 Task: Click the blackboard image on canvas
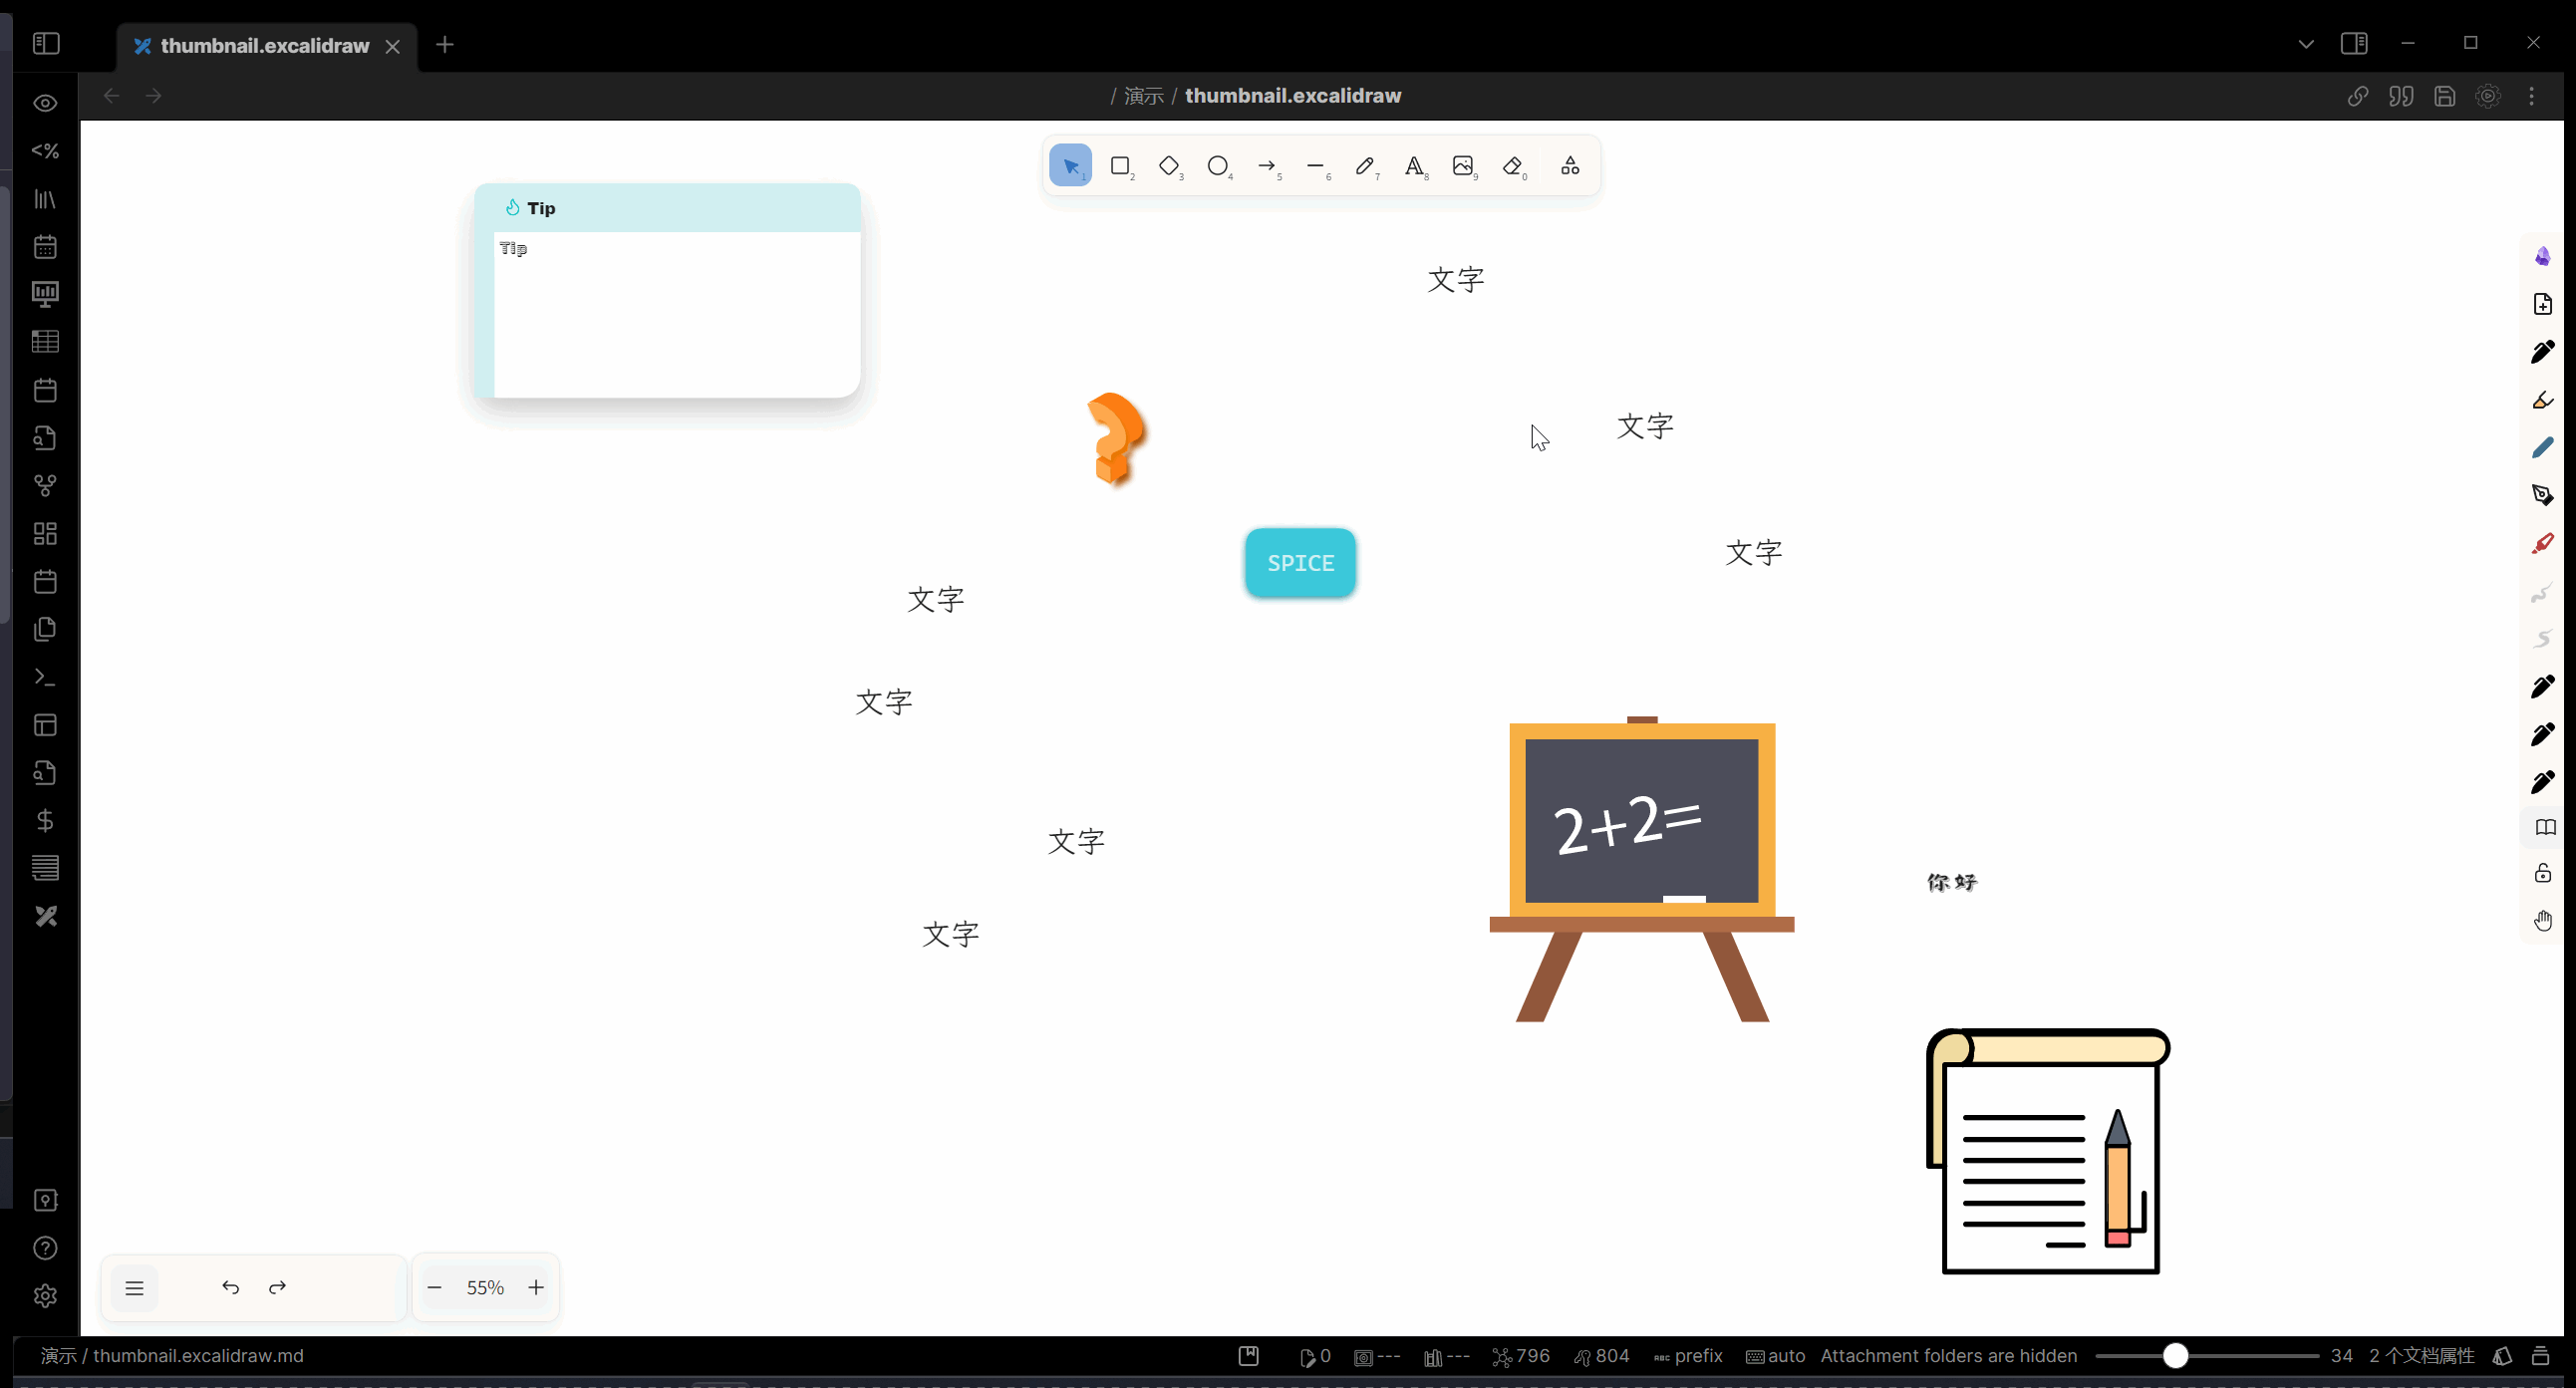click(1642, 822)
